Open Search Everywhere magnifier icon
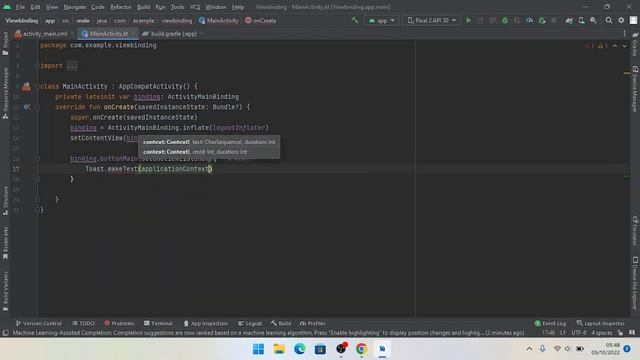Viewport: 640px width, 360px height. pyautogui.click(x=609, y=20)
